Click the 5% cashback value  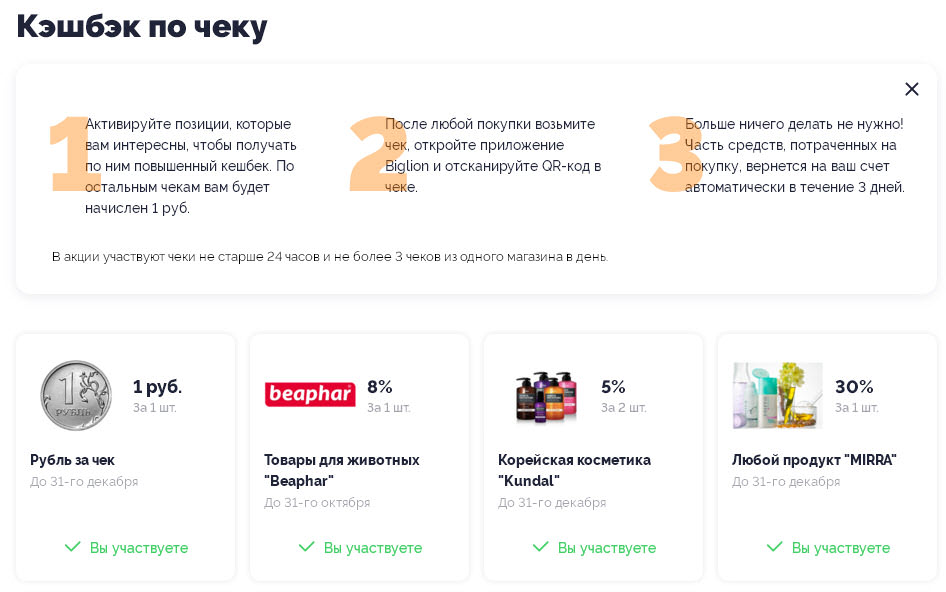coord(613,386)
